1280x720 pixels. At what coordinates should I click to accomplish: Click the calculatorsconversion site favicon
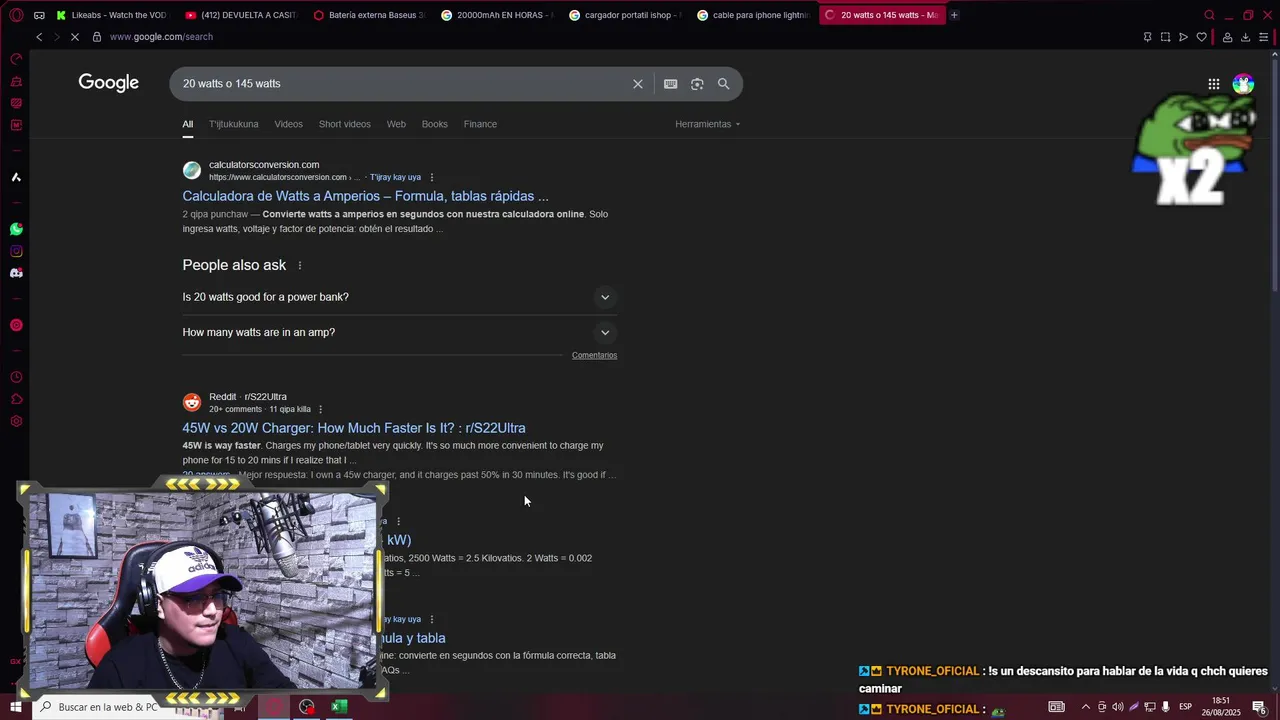pyautogui.click(x=192, y=171)
